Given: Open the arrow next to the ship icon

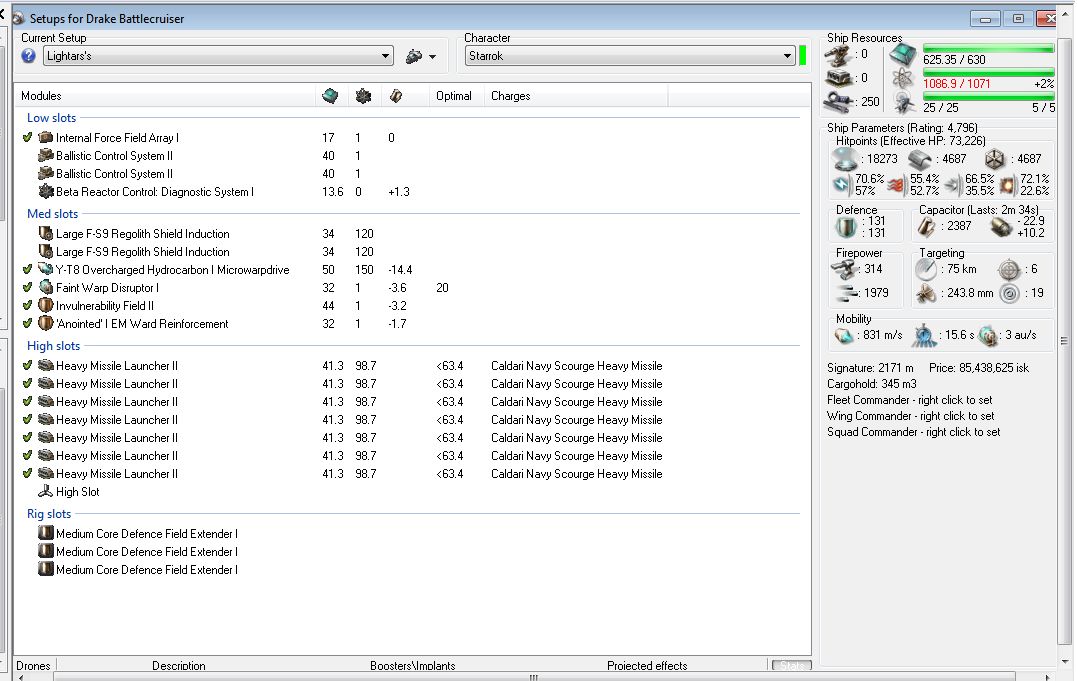Looking at the screenshot, I should (432, 57).
